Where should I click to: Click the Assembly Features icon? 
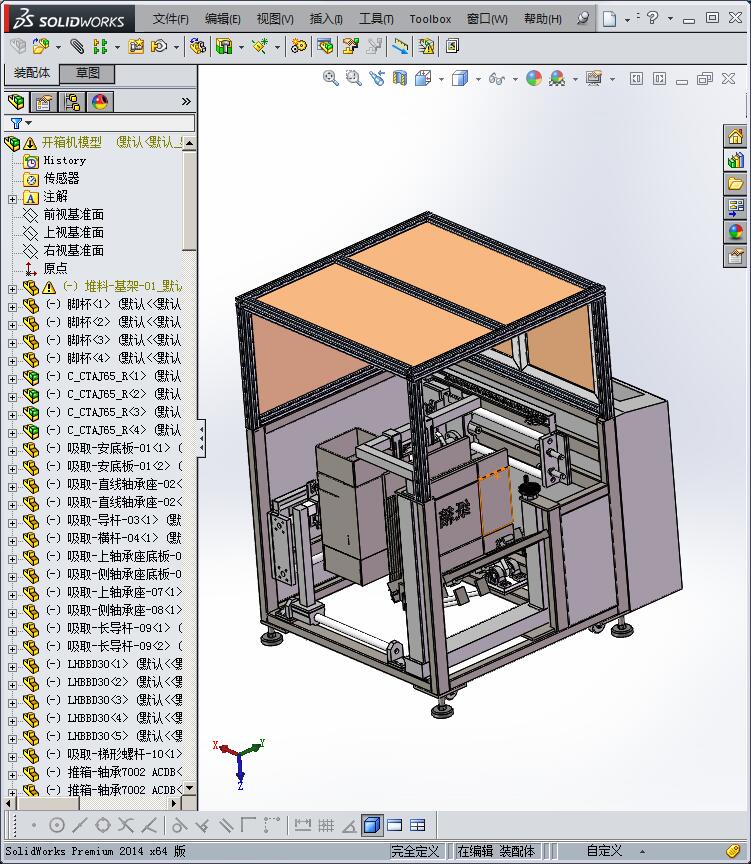coord(224,46)
